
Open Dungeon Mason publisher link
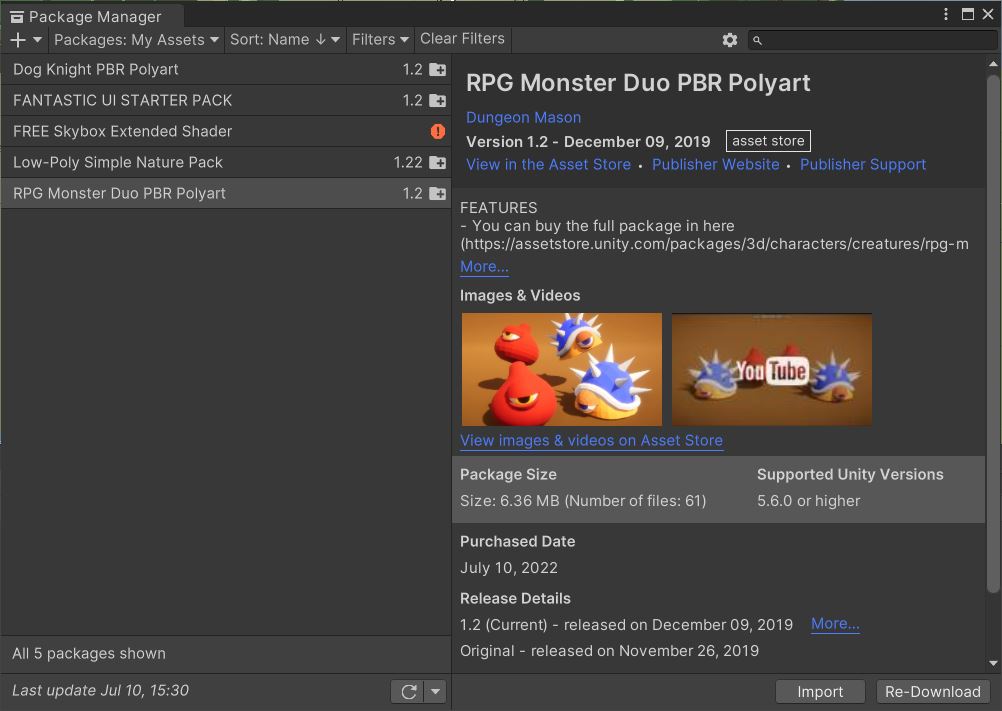tap(523, 118)
